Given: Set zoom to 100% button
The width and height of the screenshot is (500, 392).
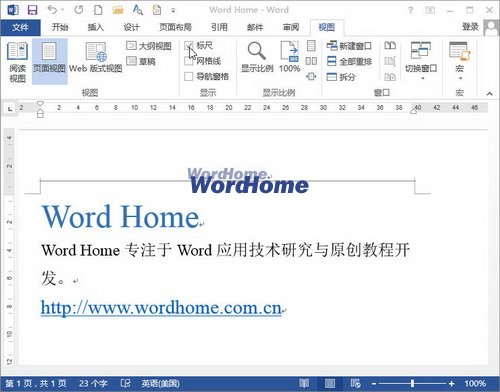Looking at the screenshot, I should 289,57.
